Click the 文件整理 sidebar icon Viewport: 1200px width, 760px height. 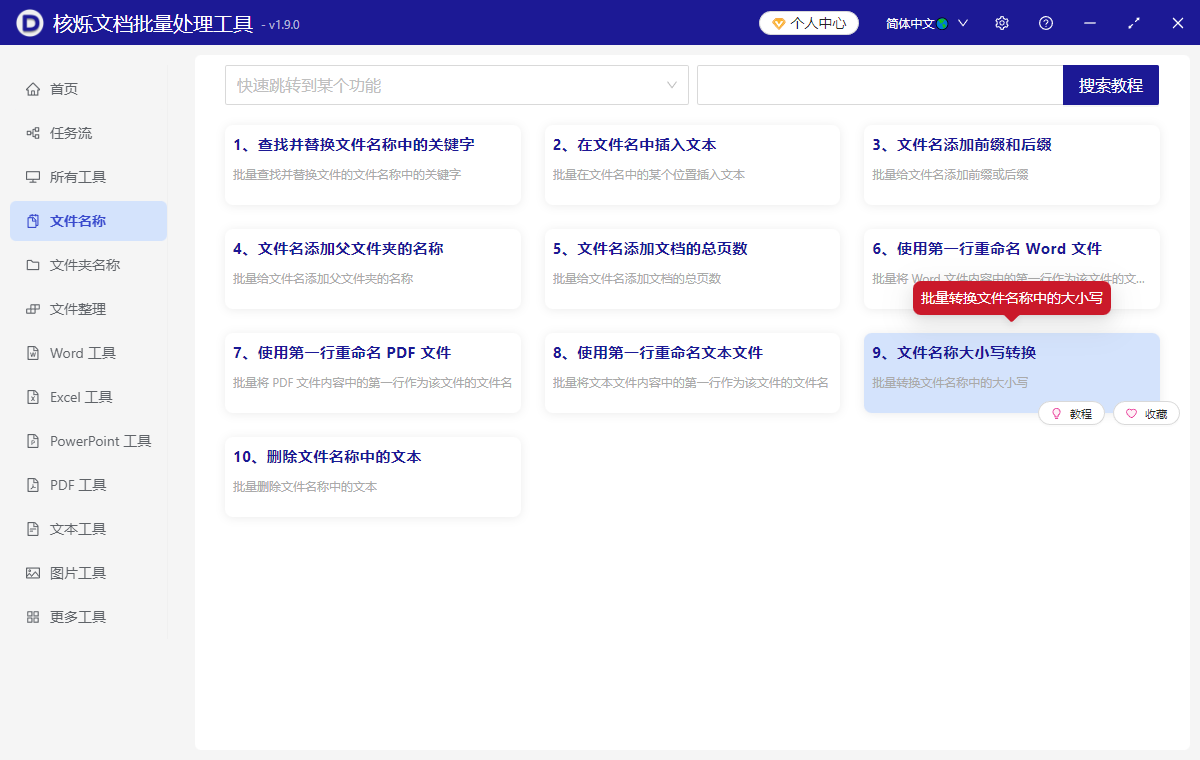pyautogui.click(x=33, y=309)
